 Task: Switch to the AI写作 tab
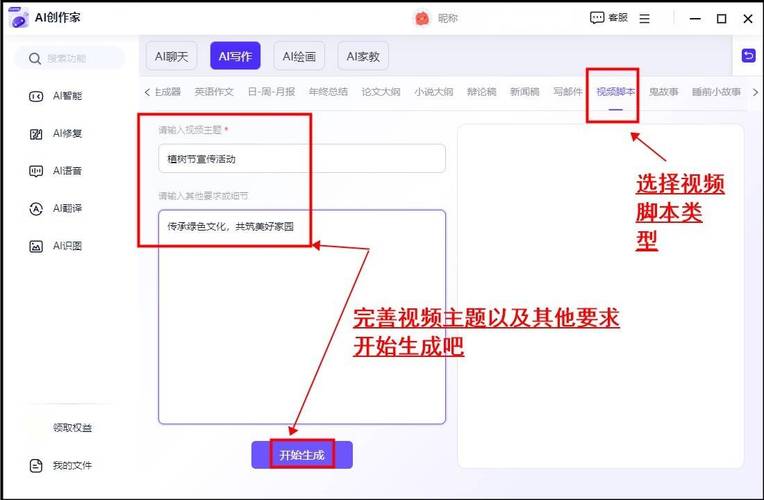pos(235,57)
